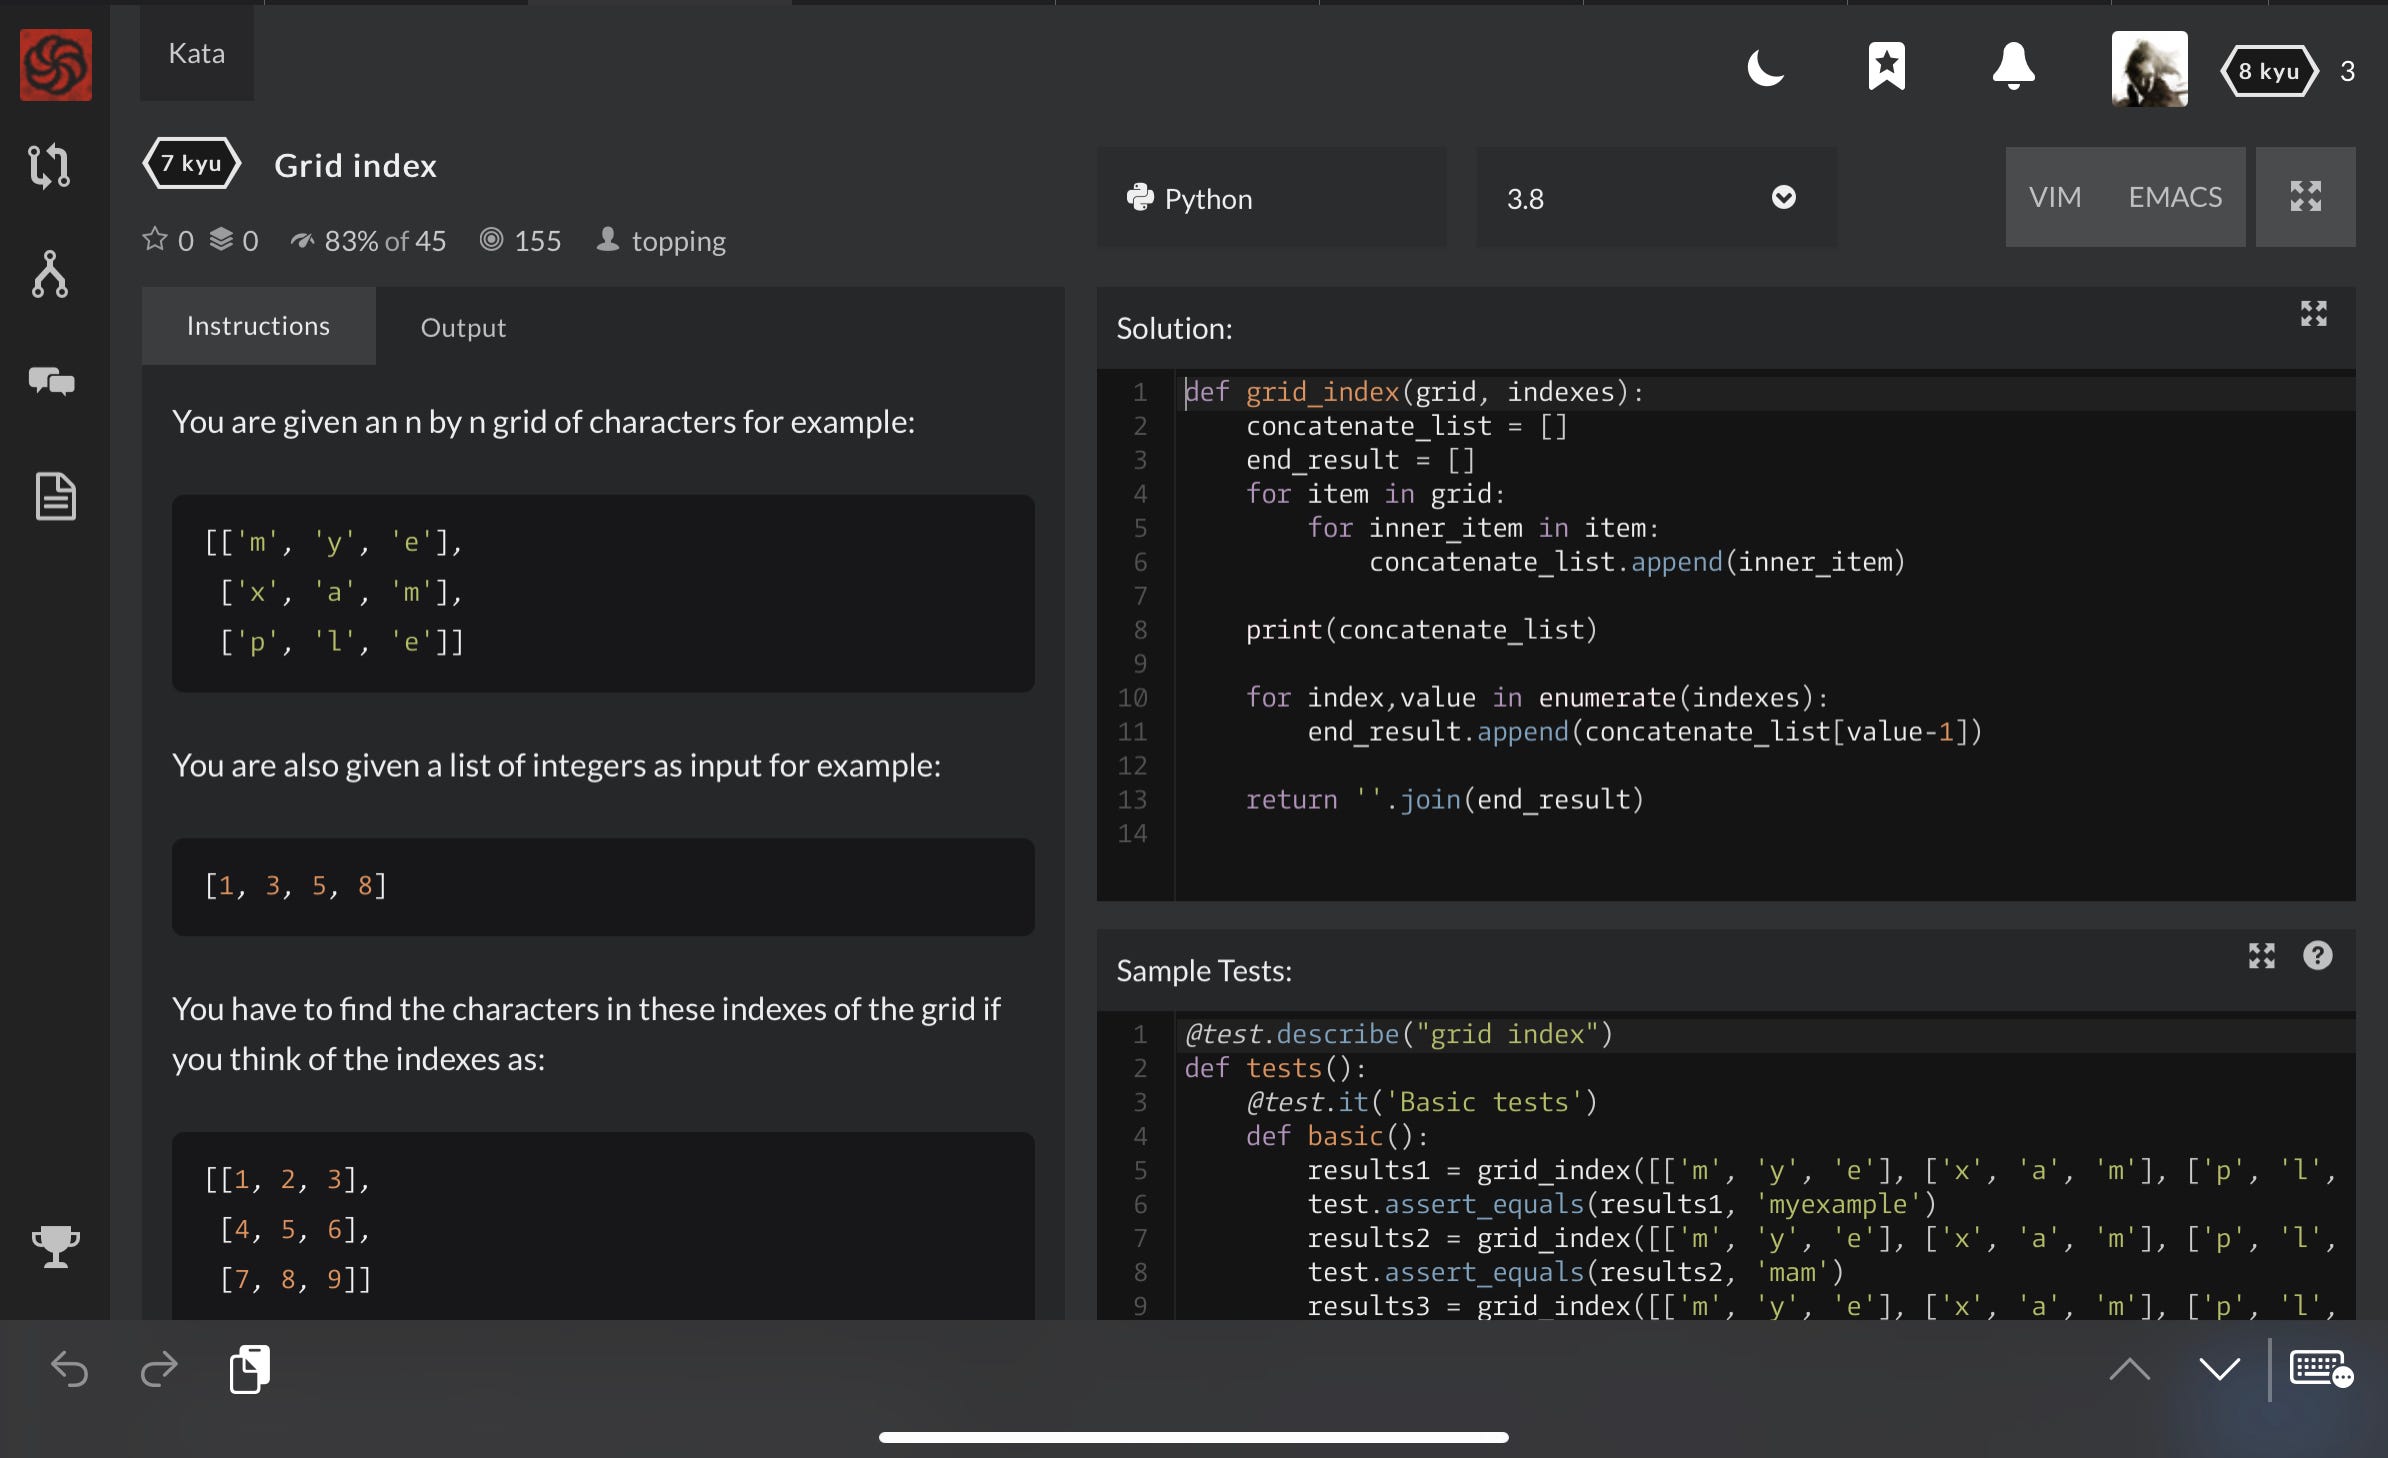
Task: Open author topping profile link
Action: pyautogui.click(x=678, y=241)
